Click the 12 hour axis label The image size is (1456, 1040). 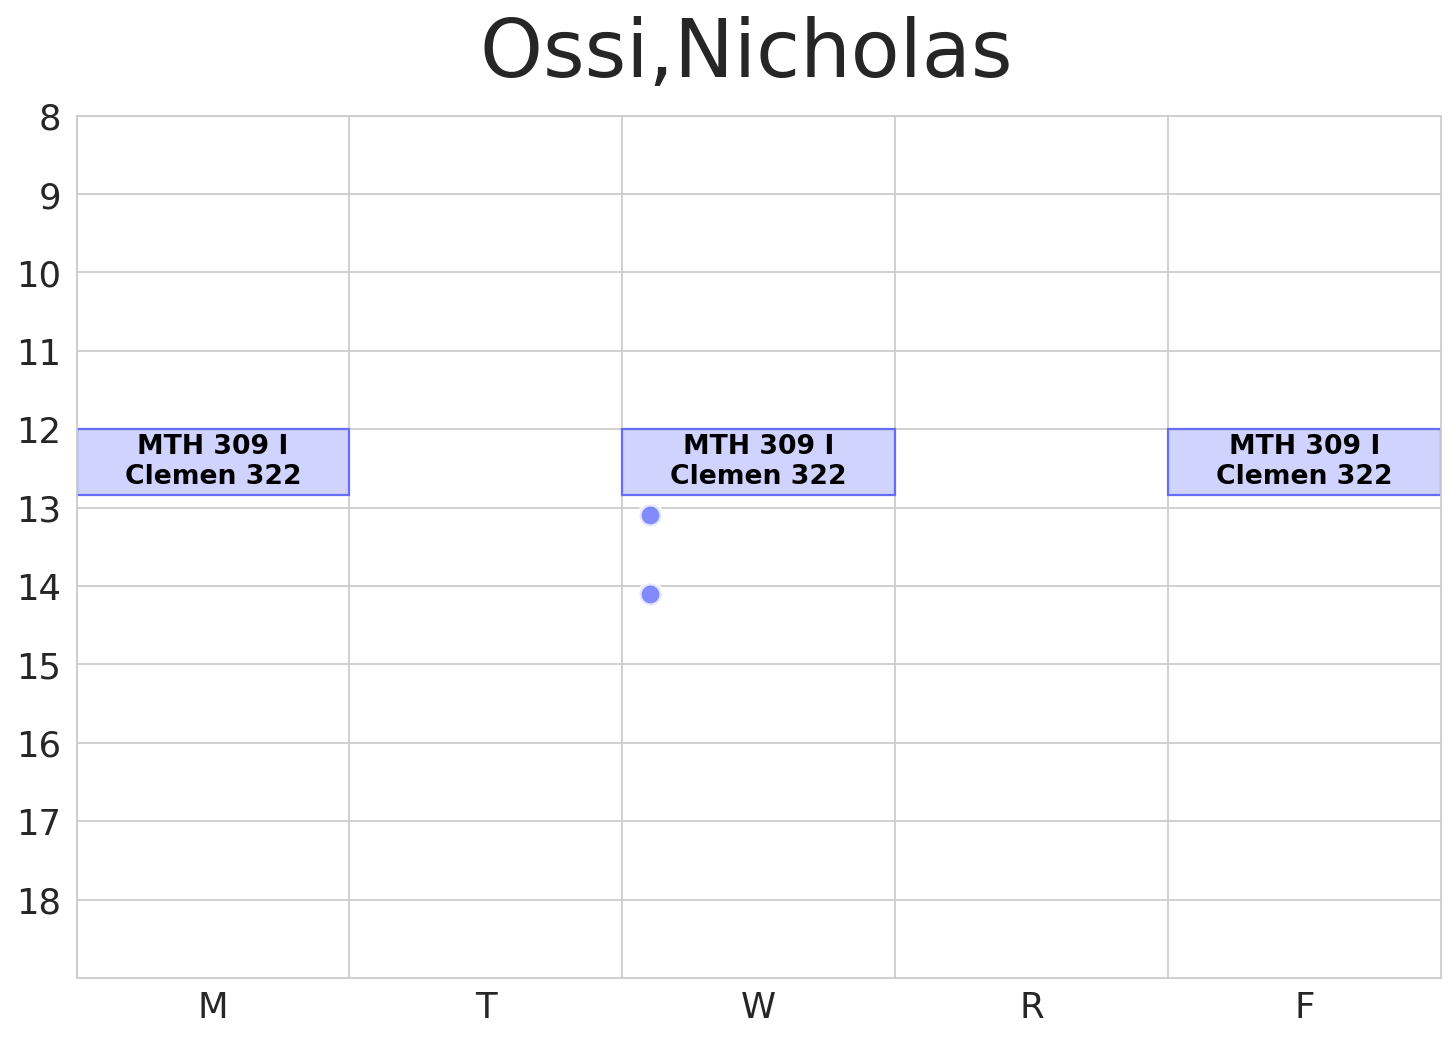click(40, 432)
